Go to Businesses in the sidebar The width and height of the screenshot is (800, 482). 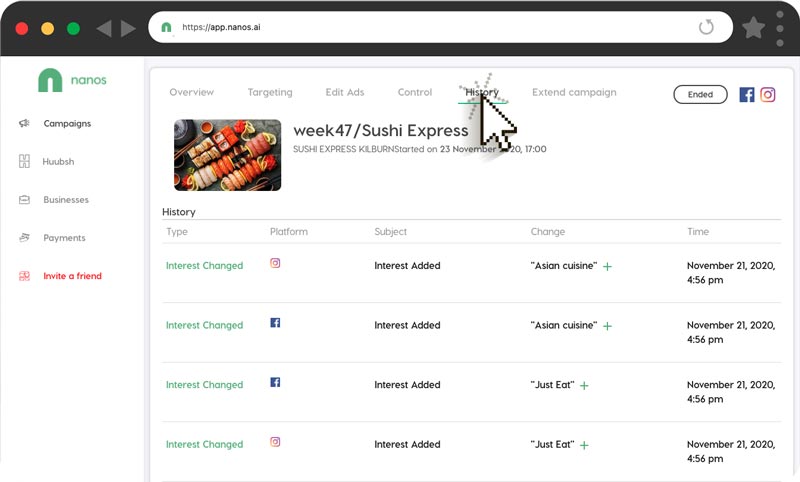click(66, 200)
